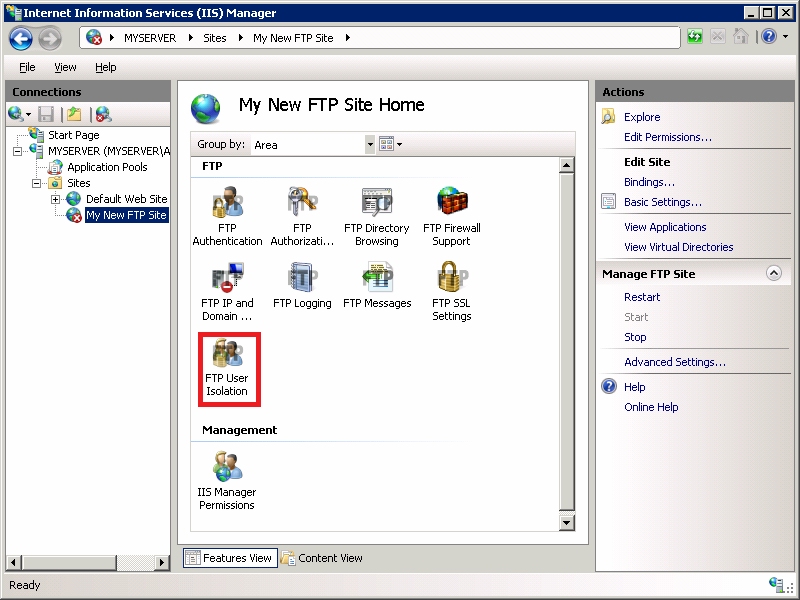Select My New FTP Site tree item
This screenshot has height=600, width=800.
126,215
